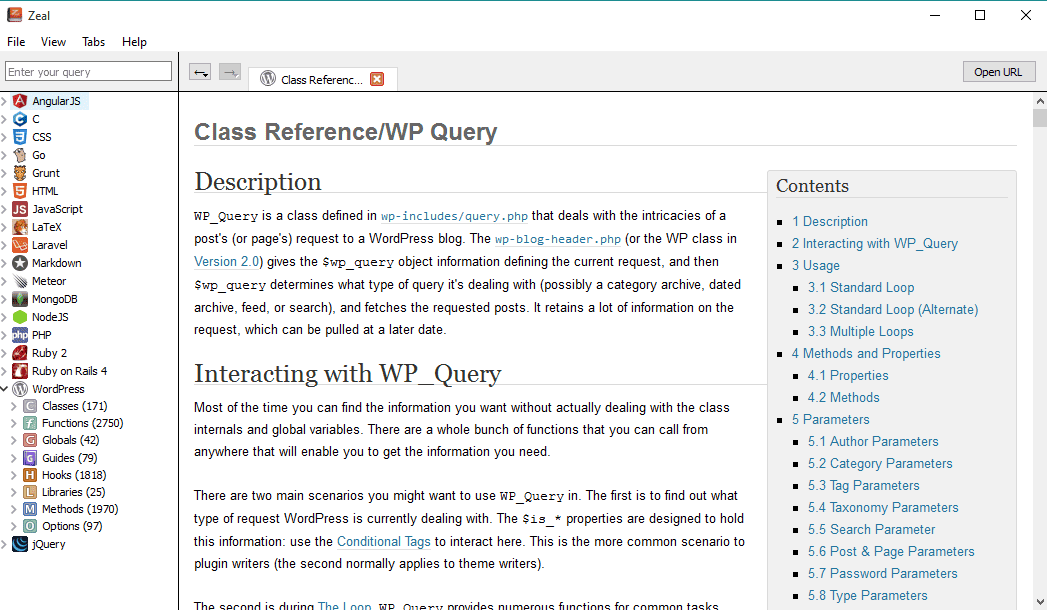Open the Version 2.0 link
1047x610 pixels.
pos(226,262)
